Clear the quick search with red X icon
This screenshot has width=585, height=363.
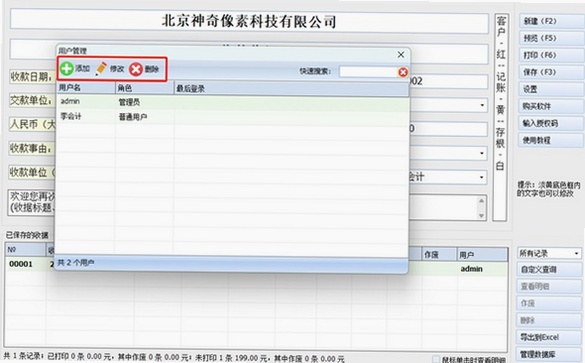[403, 72]
